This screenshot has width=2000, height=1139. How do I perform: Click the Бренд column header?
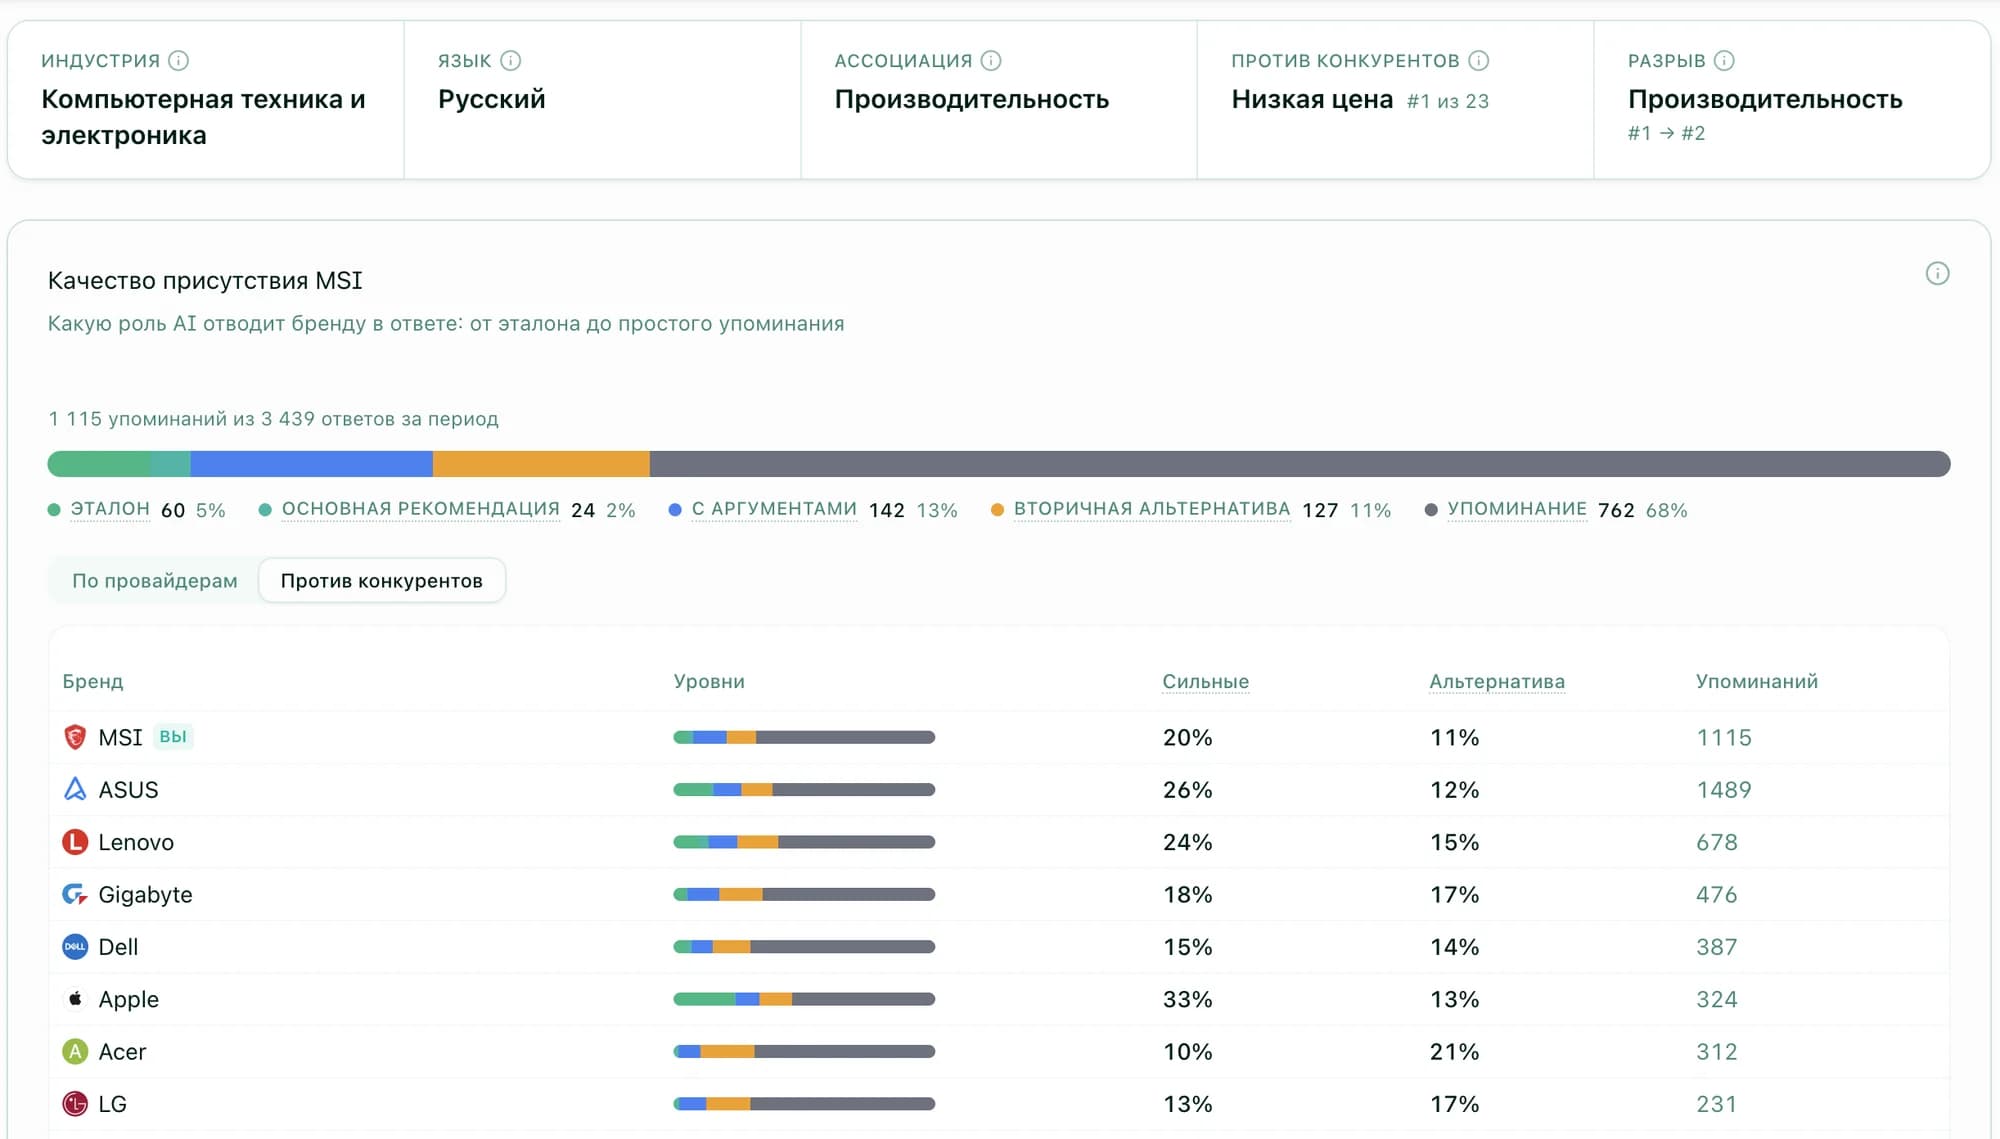point(93,682)
